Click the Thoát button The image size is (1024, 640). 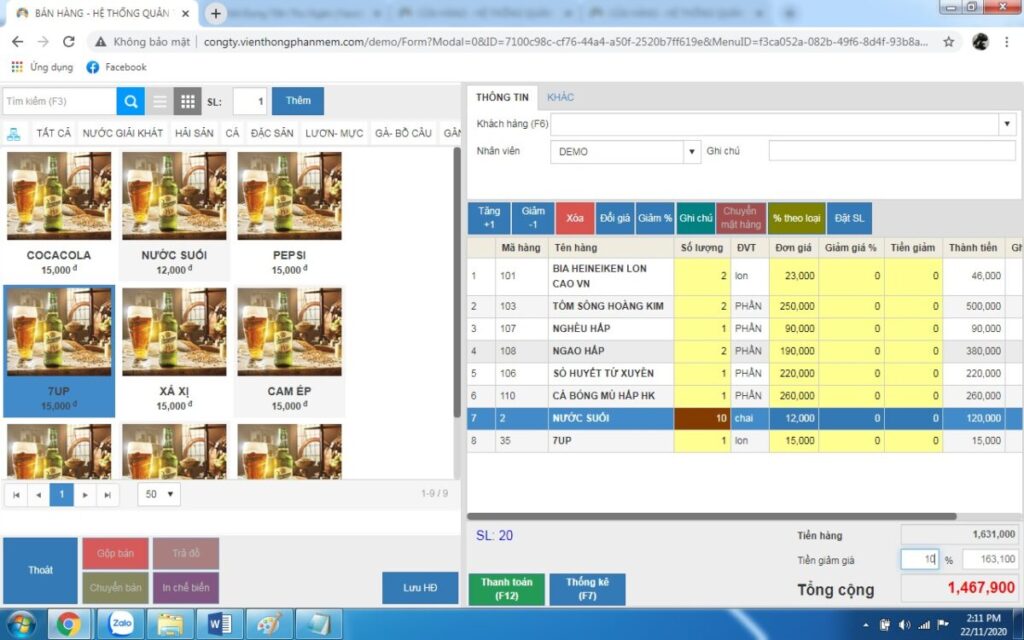coord(40,570)
